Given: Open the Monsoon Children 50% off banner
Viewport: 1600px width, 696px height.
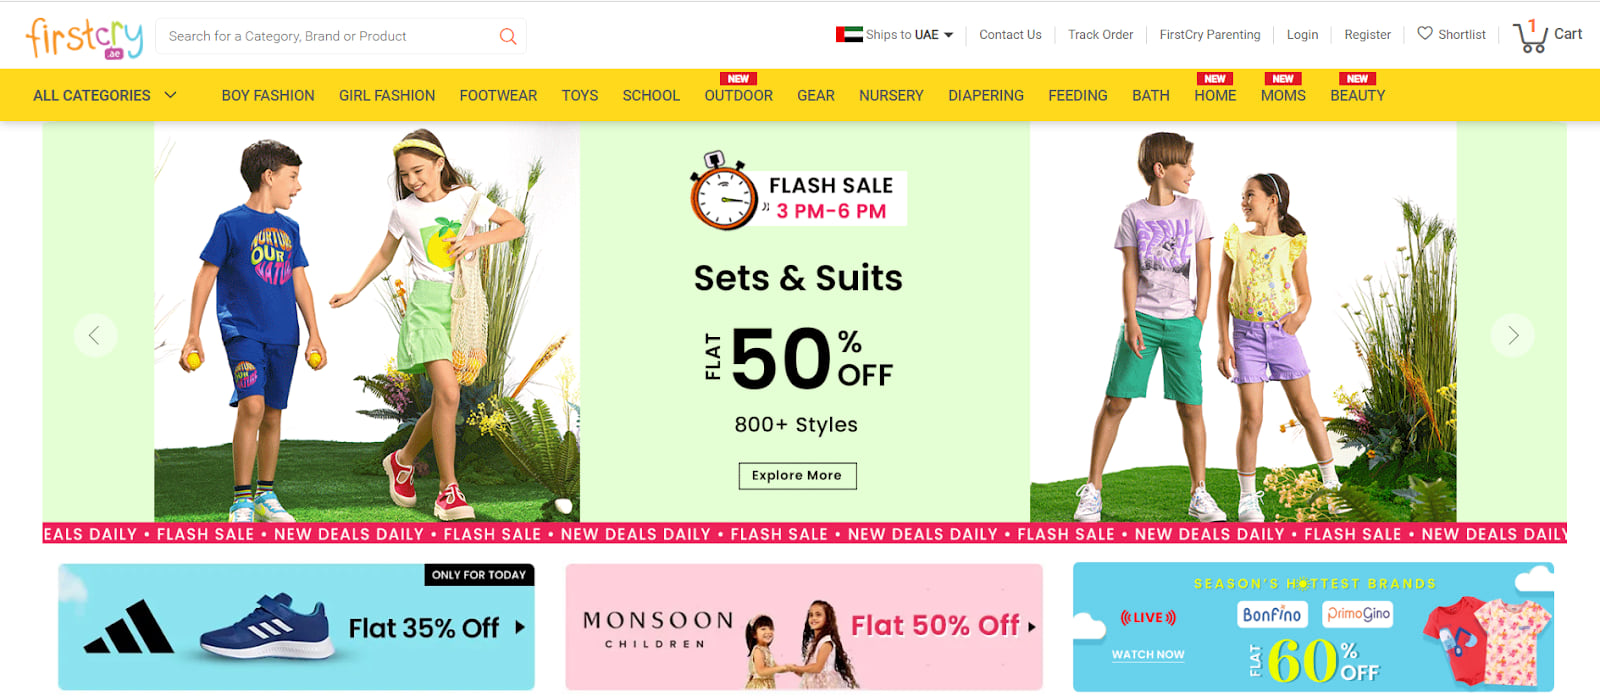Looking at the screenshot, I should pos(804,627).
